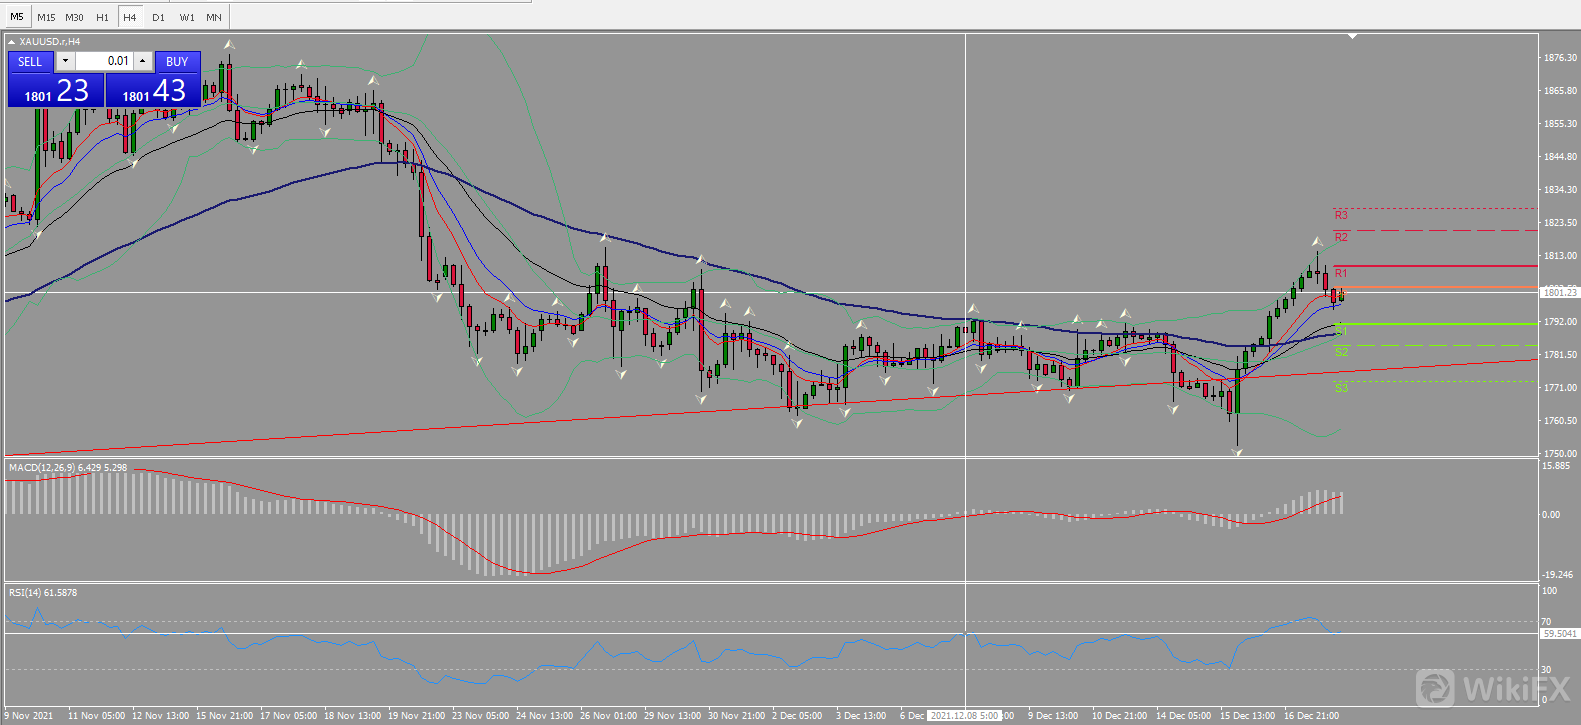Select the W1 weekly timeframe
The image size is (1581, 725).
click(187, 17)
